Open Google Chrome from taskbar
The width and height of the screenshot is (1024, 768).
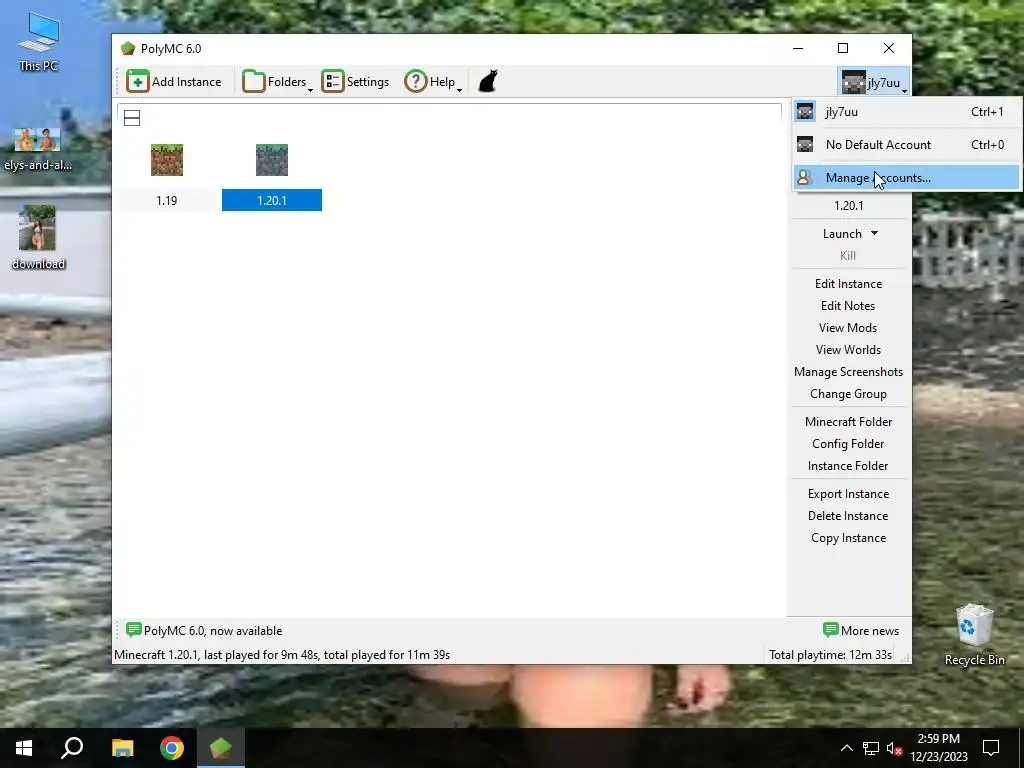172,748
